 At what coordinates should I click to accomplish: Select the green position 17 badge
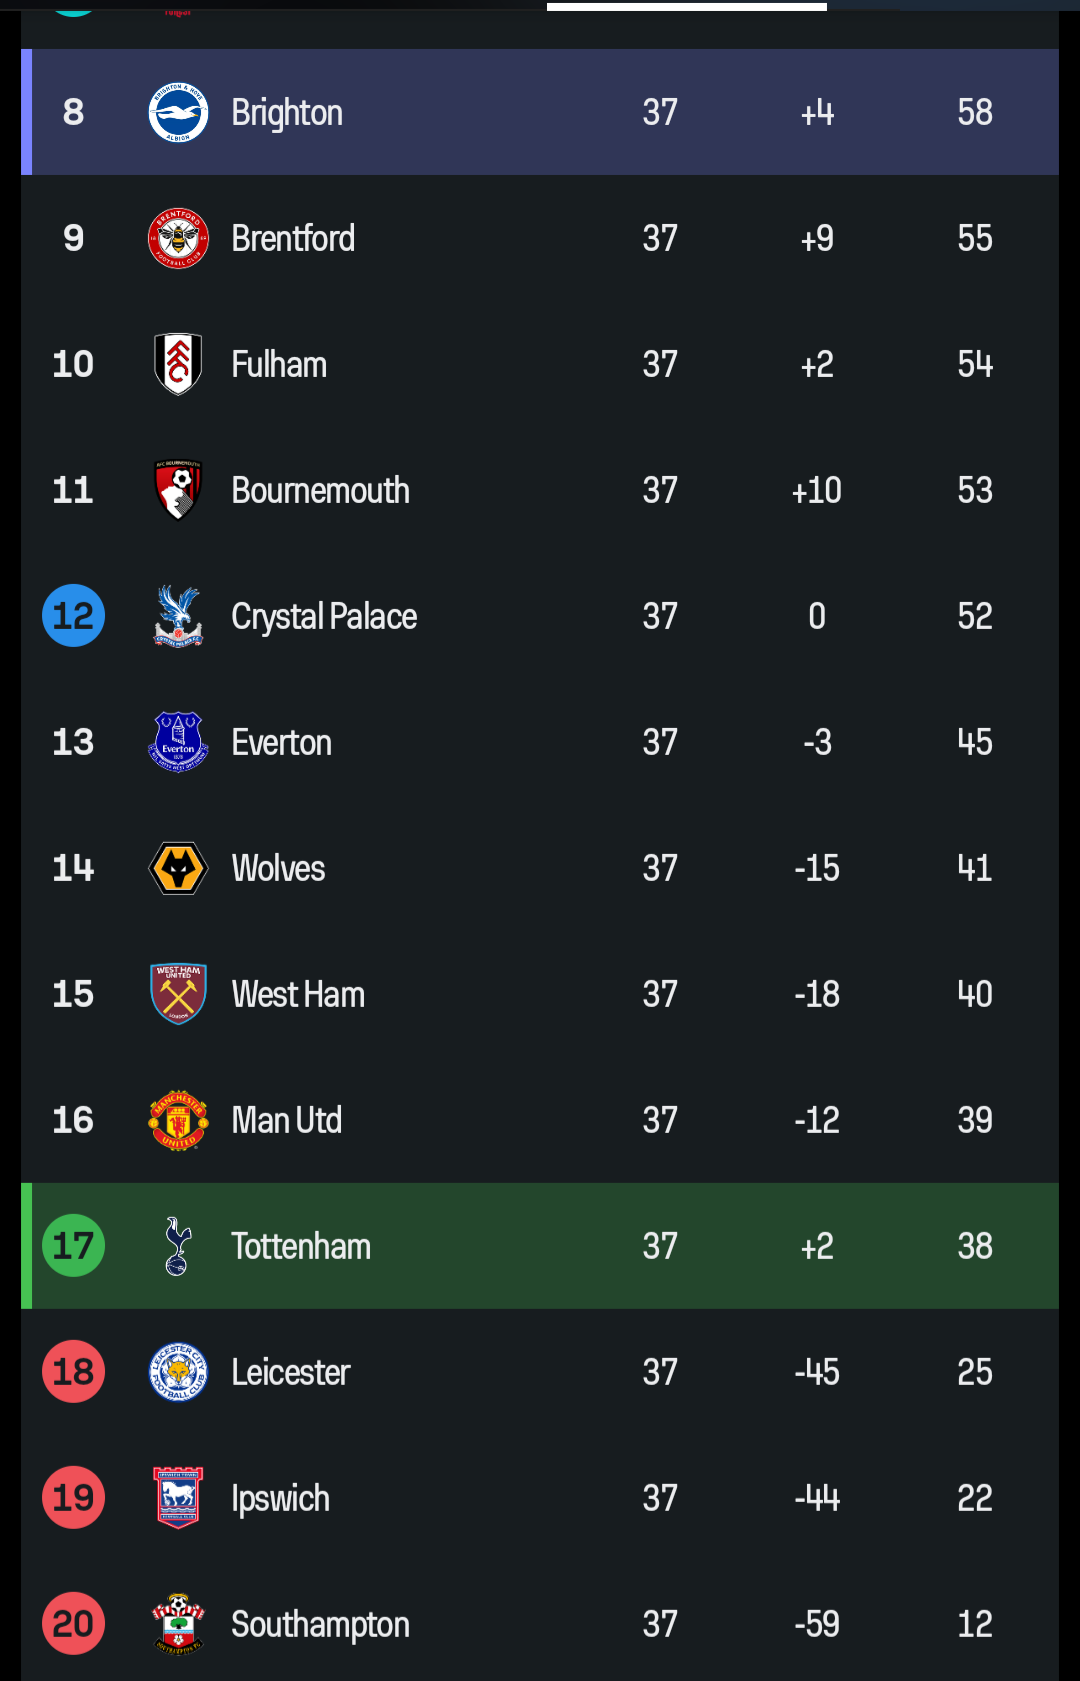pyautogui.click(x=73, y=1245)
